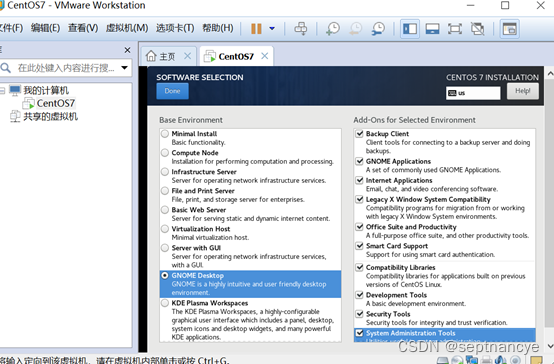Click the VM view scrollbar up arrow
The width and height of the screenshot is (554, 364).
point(550,74)
